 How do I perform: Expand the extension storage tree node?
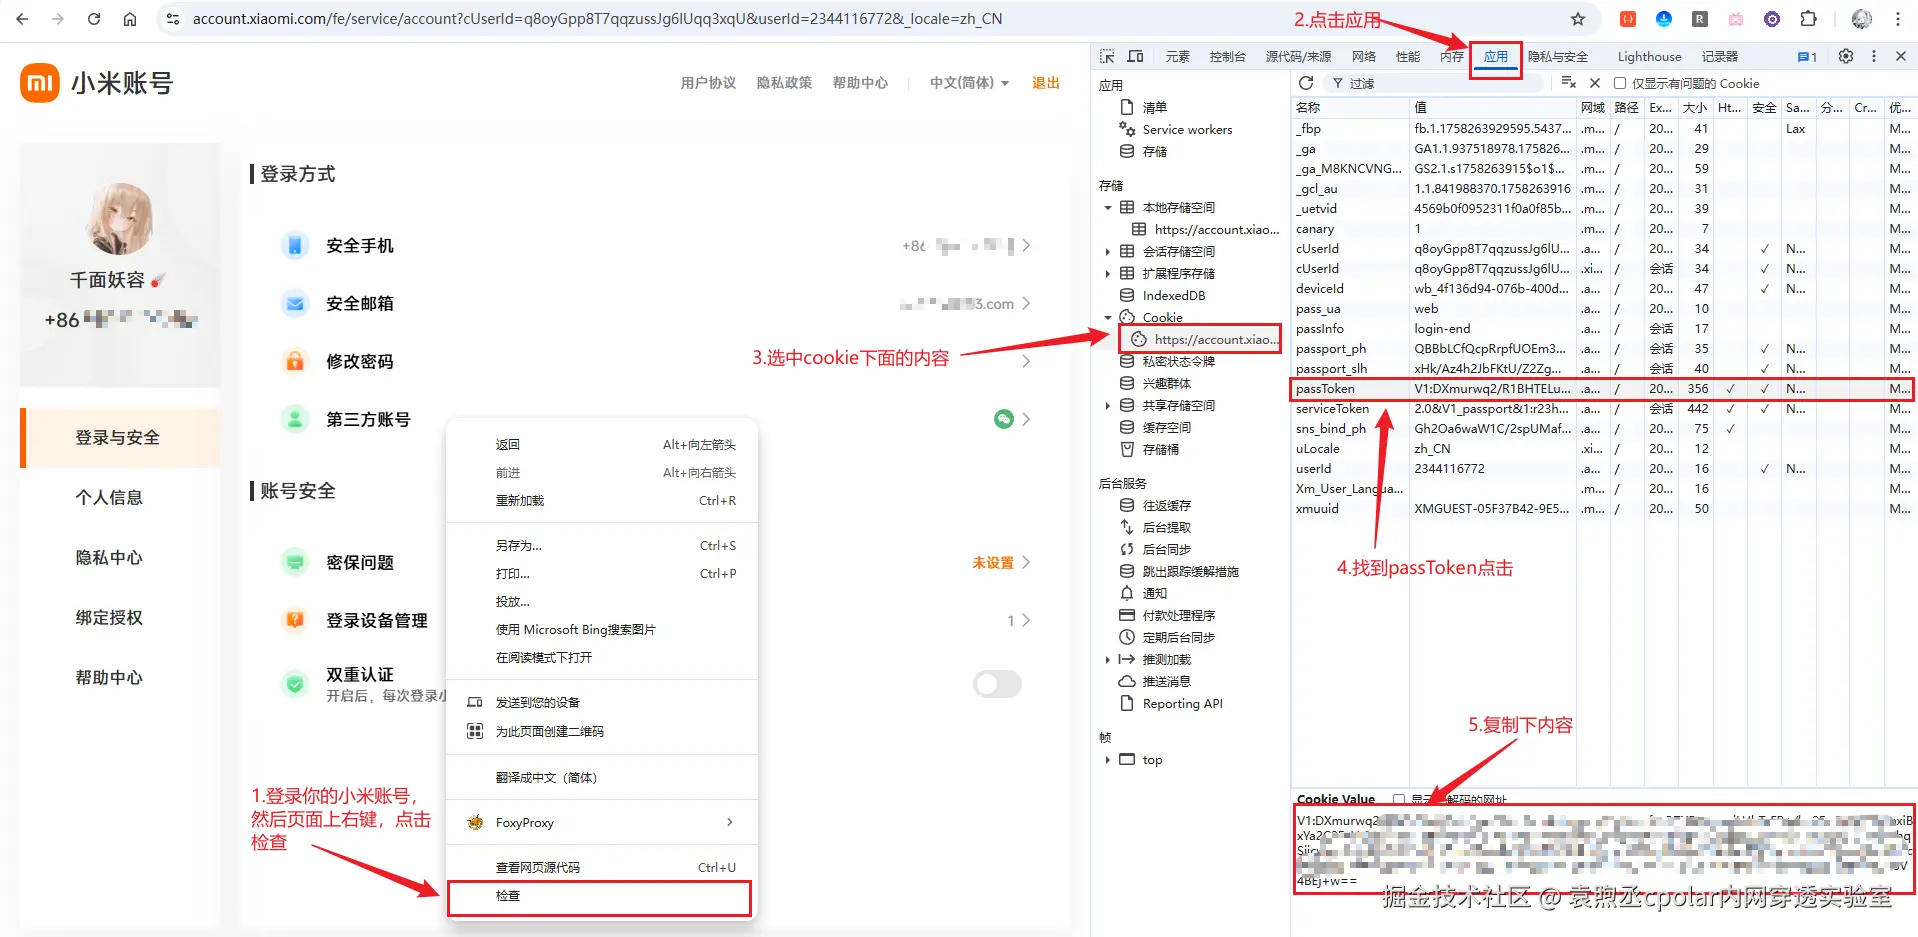coord(1108,274)
